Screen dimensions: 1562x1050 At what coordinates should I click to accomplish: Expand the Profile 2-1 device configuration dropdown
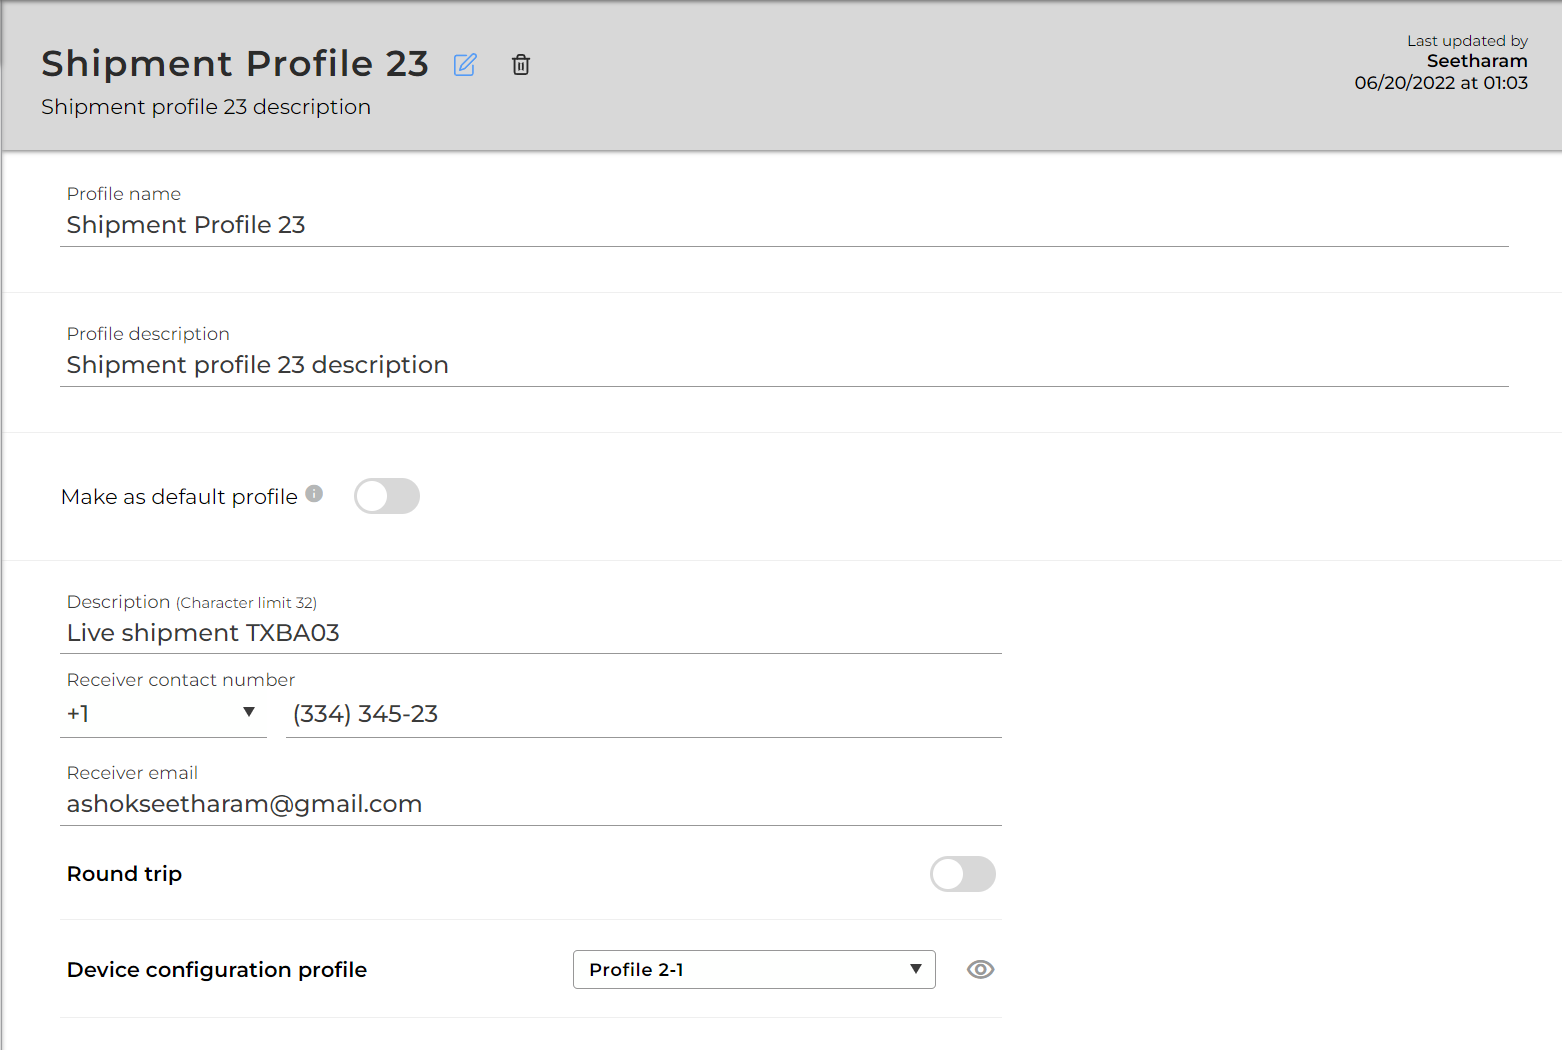[754, 969]
